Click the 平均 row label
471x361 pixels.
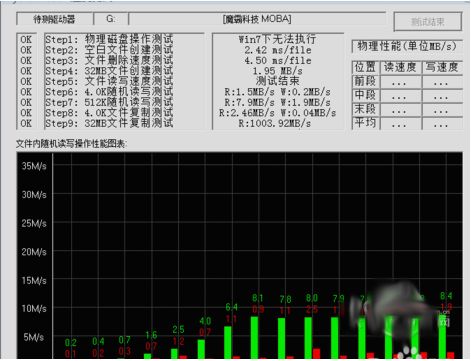click(x=365, y=123)
